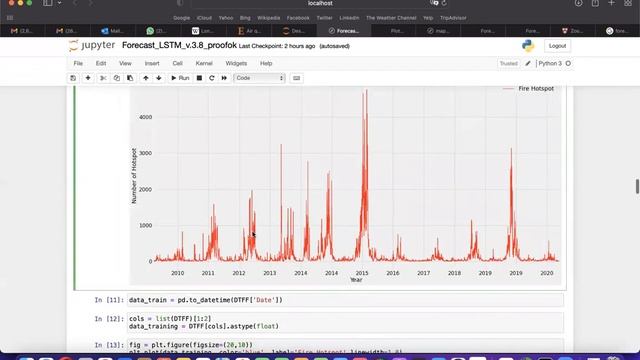
Task: Show the tab overview grid icon
Action: coord(628,3)
